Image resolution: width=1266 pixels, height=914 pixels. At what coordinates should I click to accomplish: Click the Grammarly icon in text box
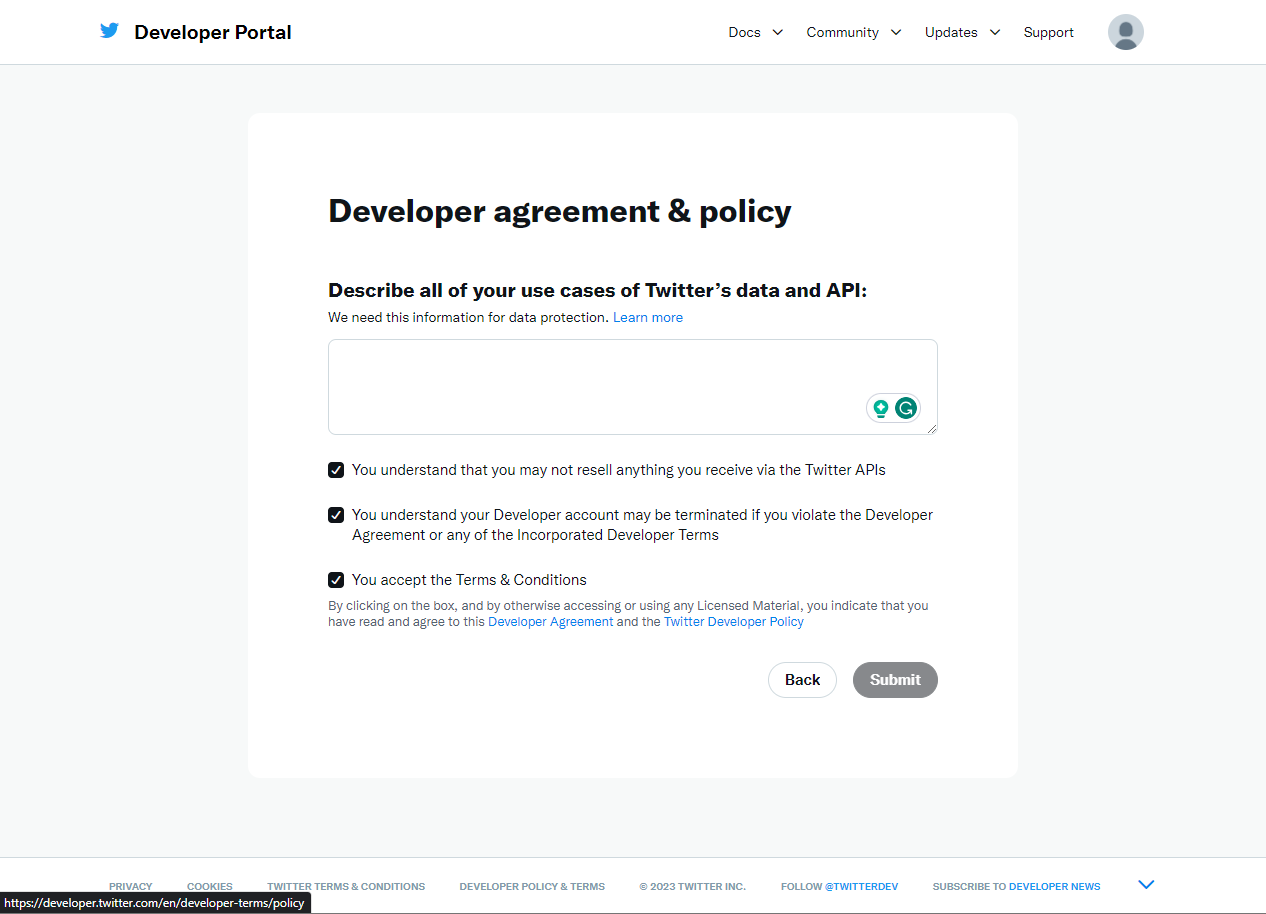click(x=906, y=408)
